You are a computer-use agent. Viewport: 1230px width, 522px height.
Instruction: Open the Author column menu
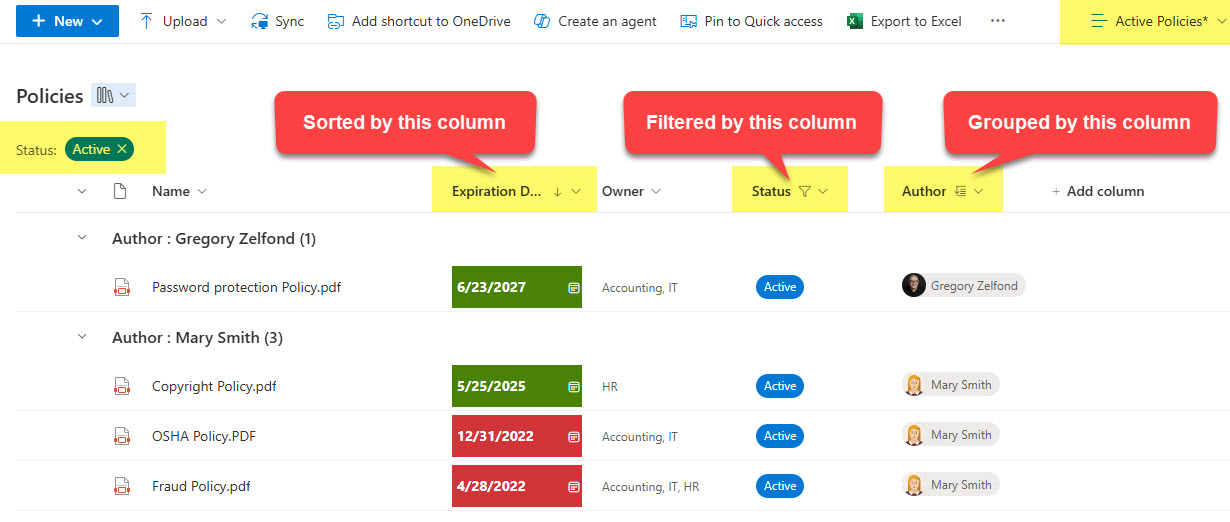[943, 191]
